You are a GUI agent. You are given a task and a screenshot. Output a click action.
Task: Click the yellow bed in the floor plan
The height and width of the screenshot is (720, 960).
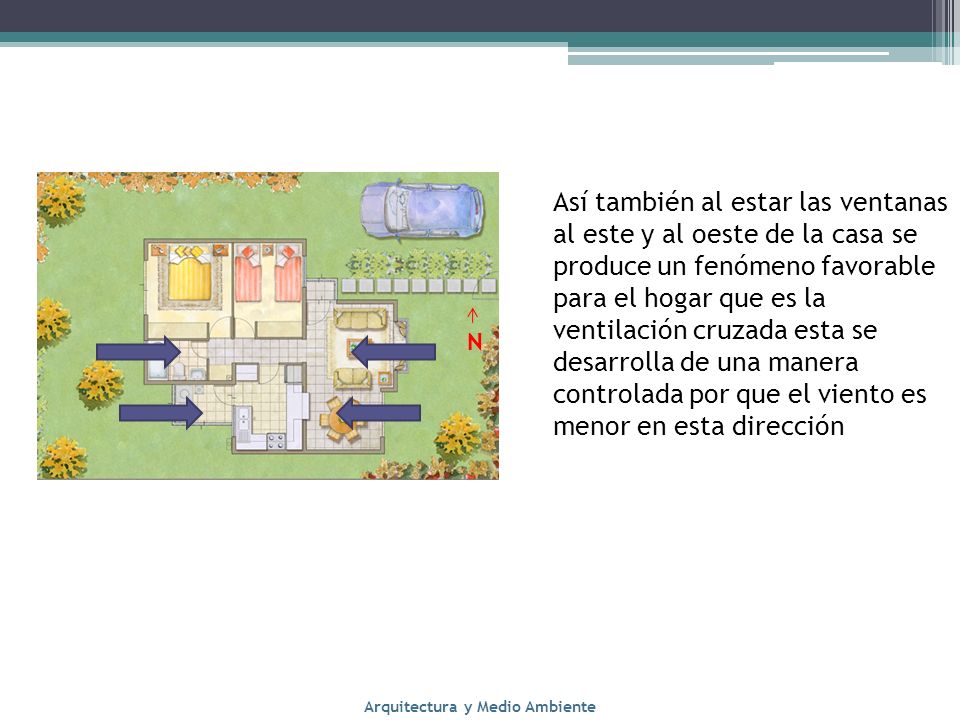click(190, 274)
